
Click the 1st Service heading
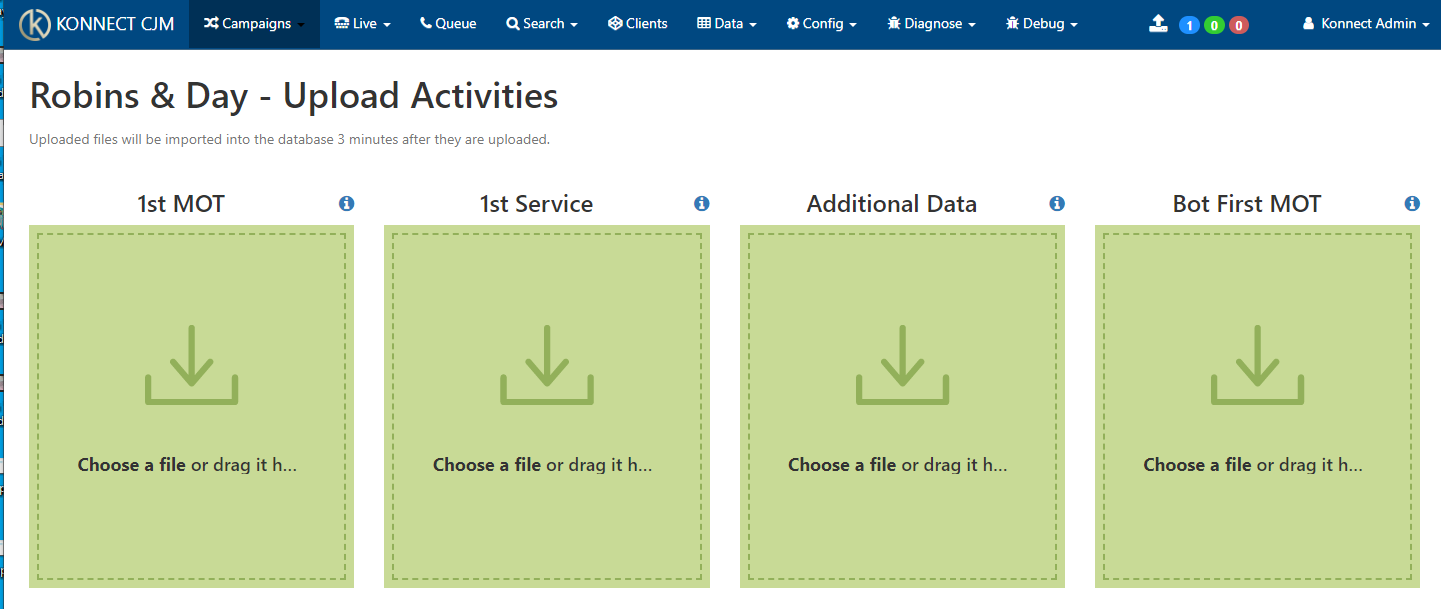536,204
